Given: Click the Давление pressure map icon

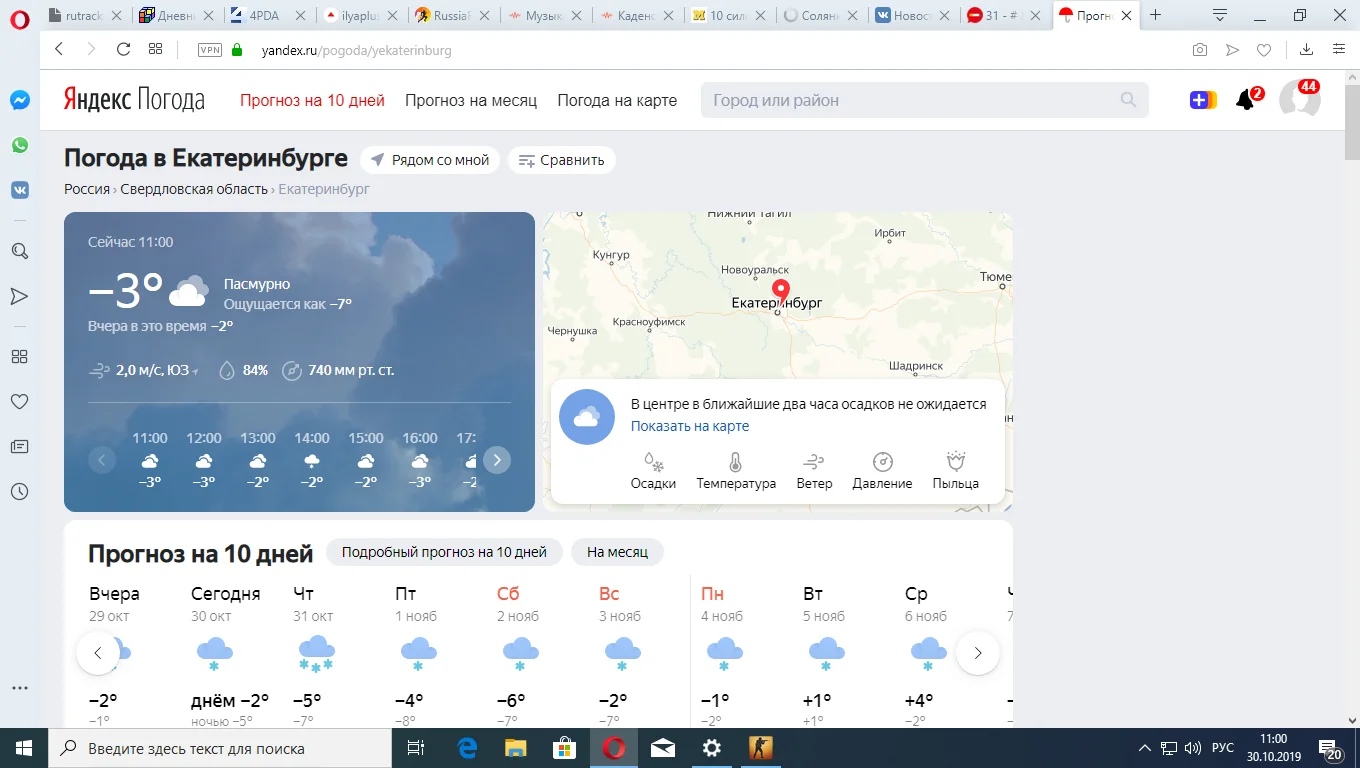Looking at the screenshot, I should [882, 470].
